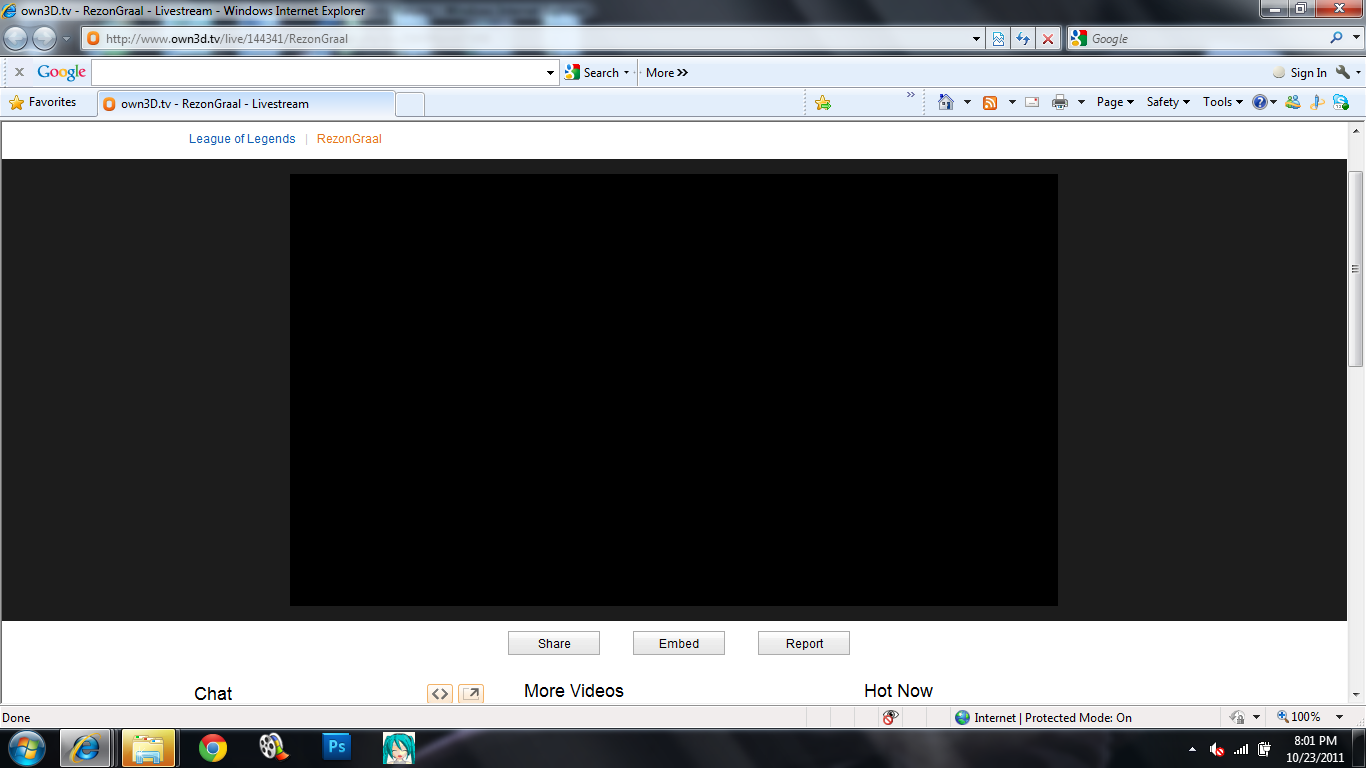Image resolution: width=1366 pixels, height=768 pixels.
Task: Click the Embed button below video
Action: pyautogui.click(x=679, y=643)
